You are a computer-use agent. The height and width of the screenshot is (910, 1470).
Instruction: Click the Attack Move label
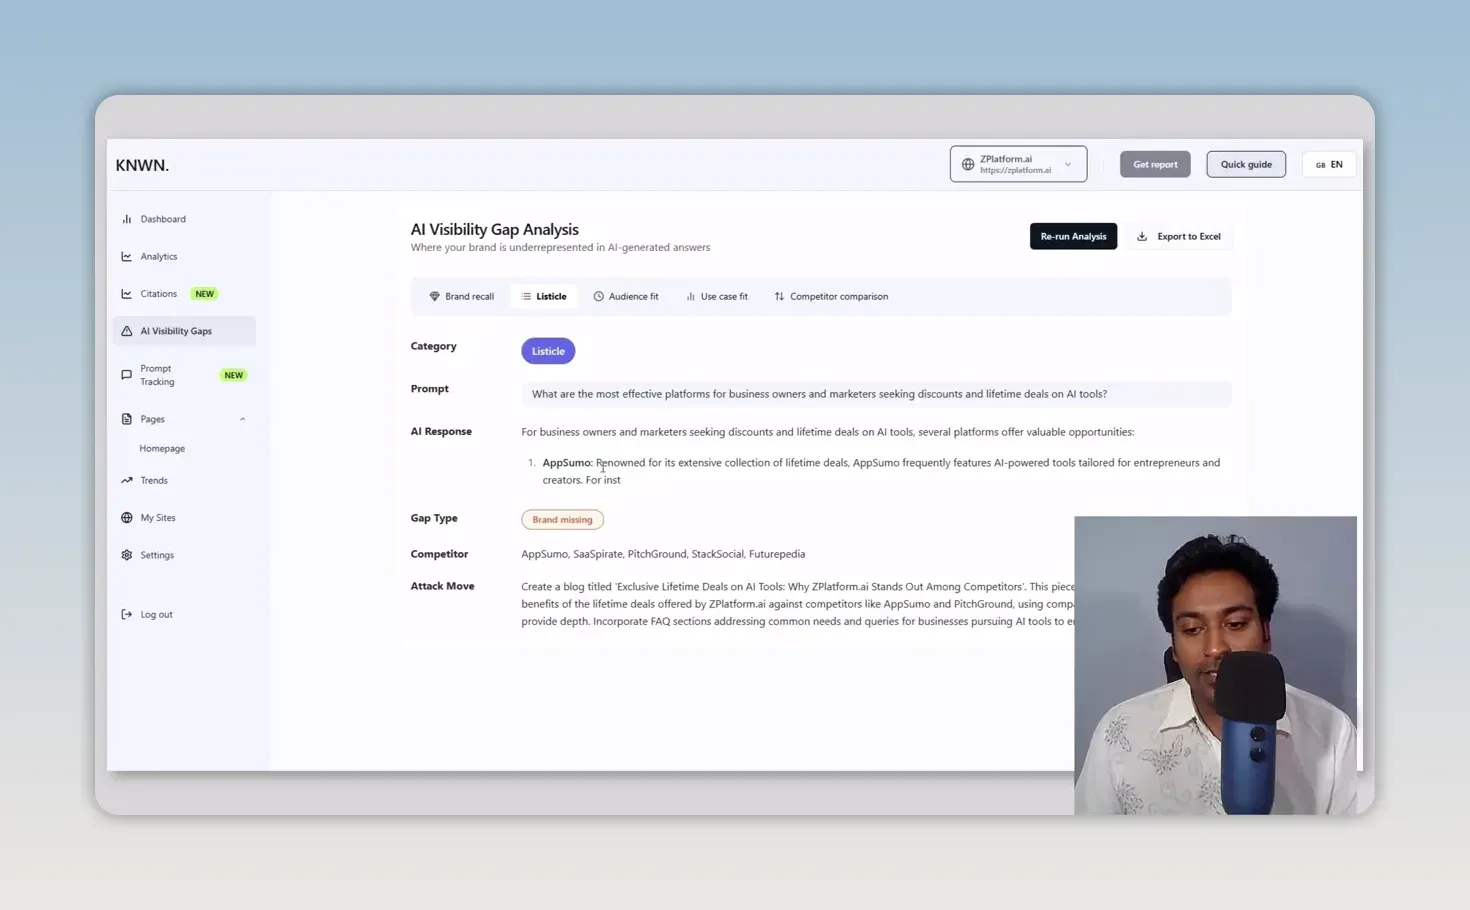pyautogui.click(x=442, y=586)
